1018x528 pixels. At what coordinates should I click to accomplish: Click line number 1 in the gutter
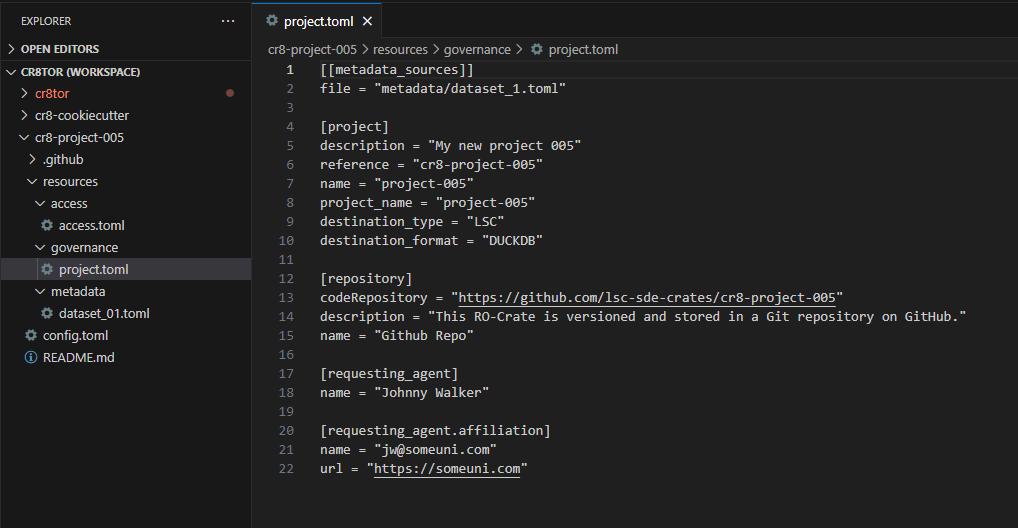click(290, 69)
